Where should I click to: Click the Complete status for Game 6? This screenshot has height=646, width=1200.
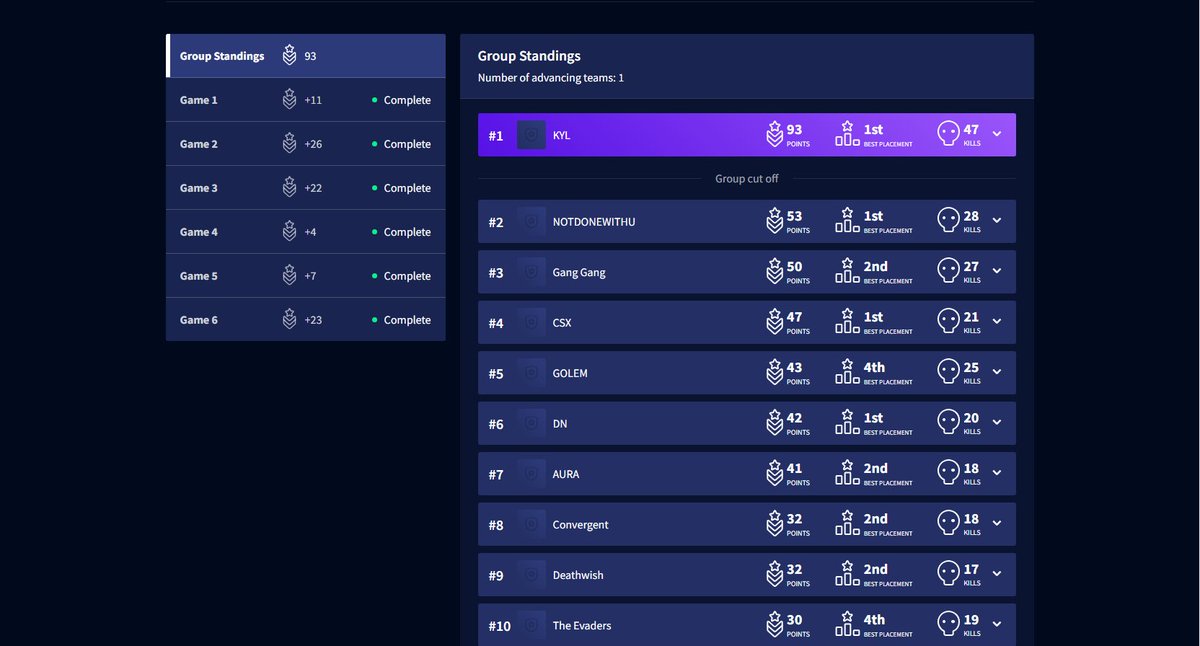401,320
